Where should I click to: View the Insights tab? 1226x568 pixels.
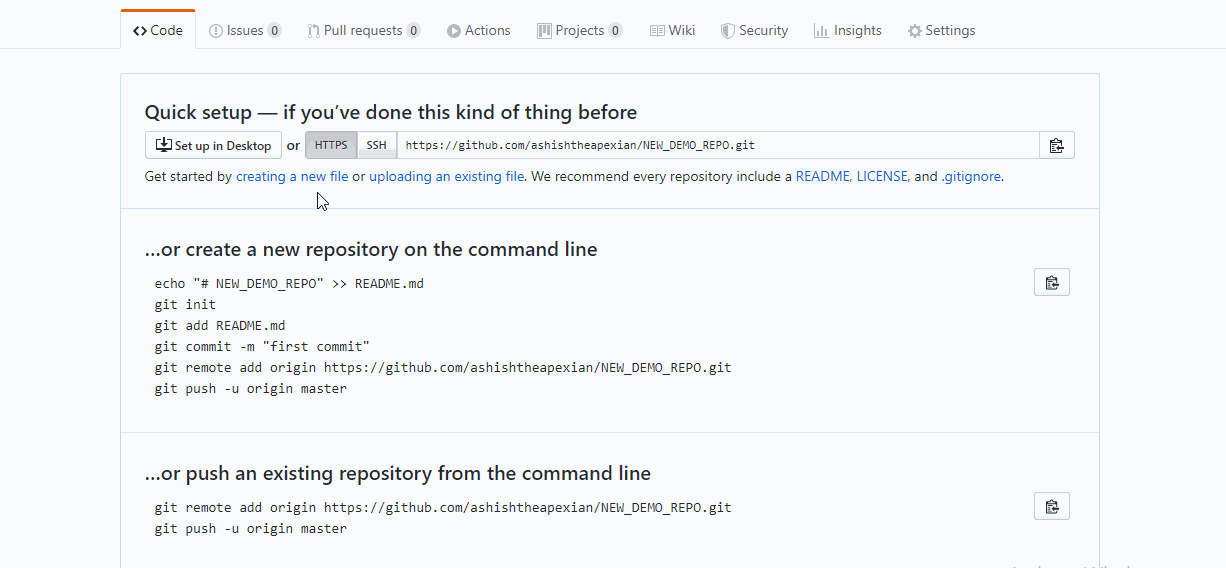point(847,30)
